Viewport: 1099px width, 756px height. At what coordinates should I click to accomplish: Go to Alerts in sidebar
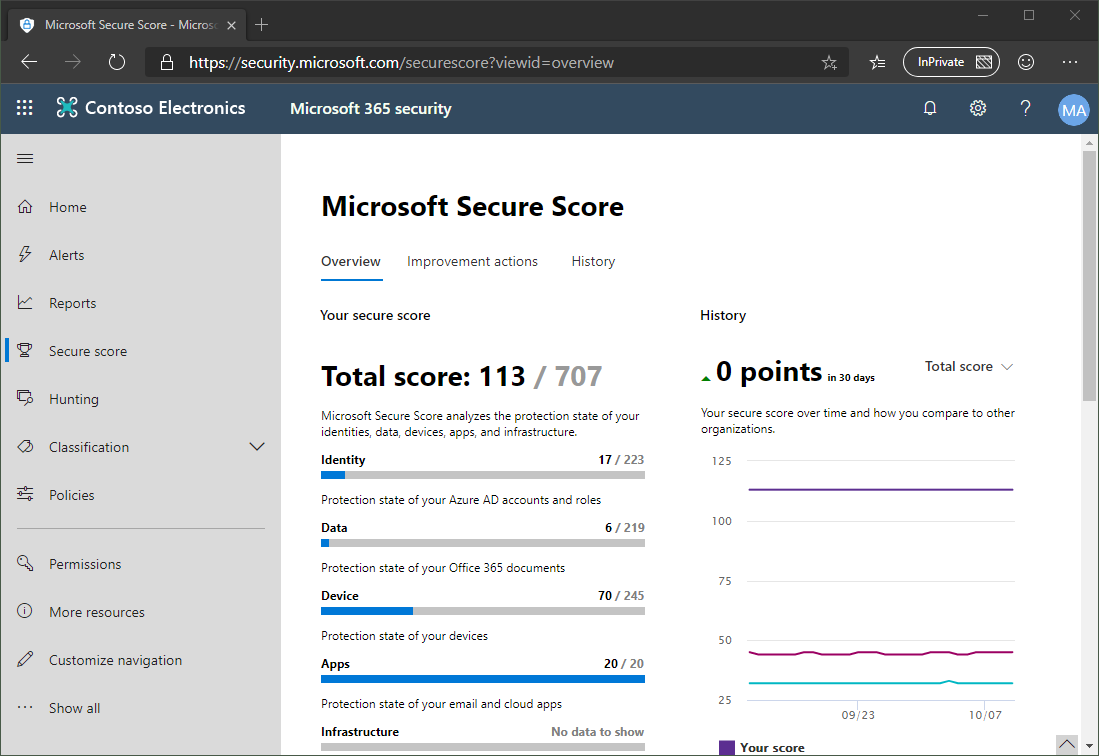coord(66,255)
